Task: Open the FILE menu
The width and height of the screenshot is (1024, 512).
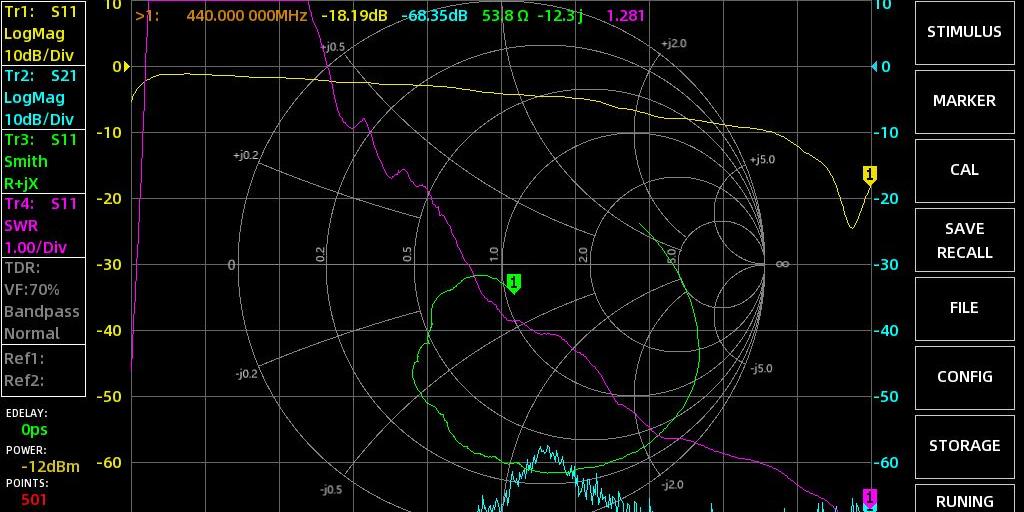Action: pos(964,308)
